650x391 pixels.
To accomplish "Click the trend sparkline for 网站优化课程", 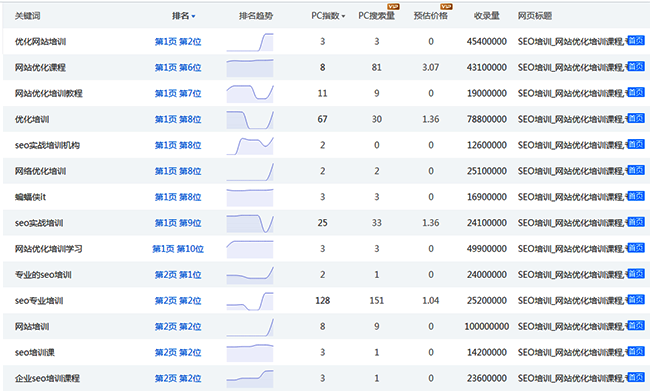I will [250, 68].
